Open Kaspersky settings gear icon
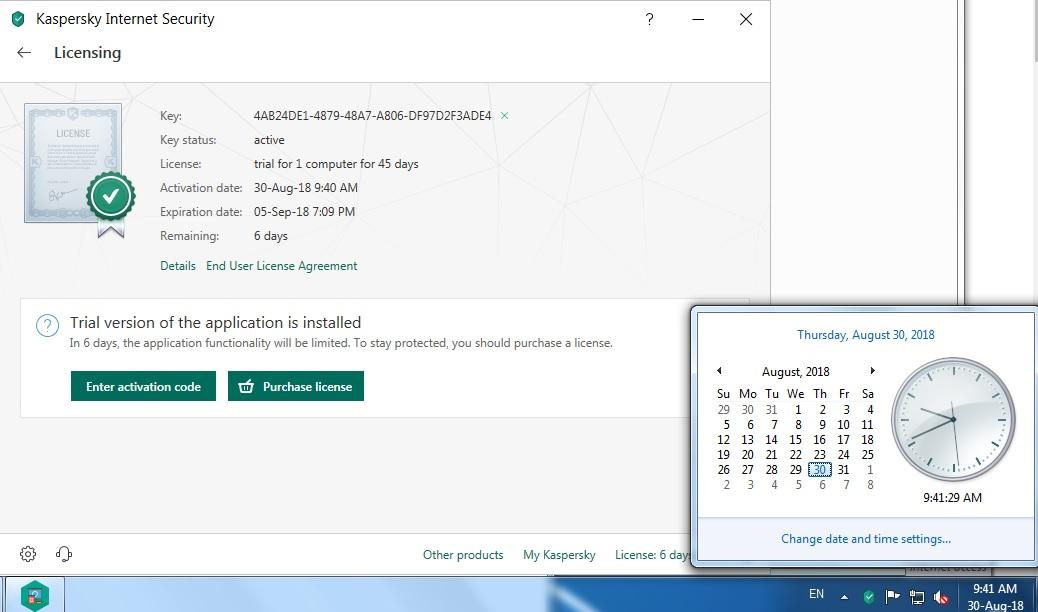1038x612 pixels. [28, 554]
